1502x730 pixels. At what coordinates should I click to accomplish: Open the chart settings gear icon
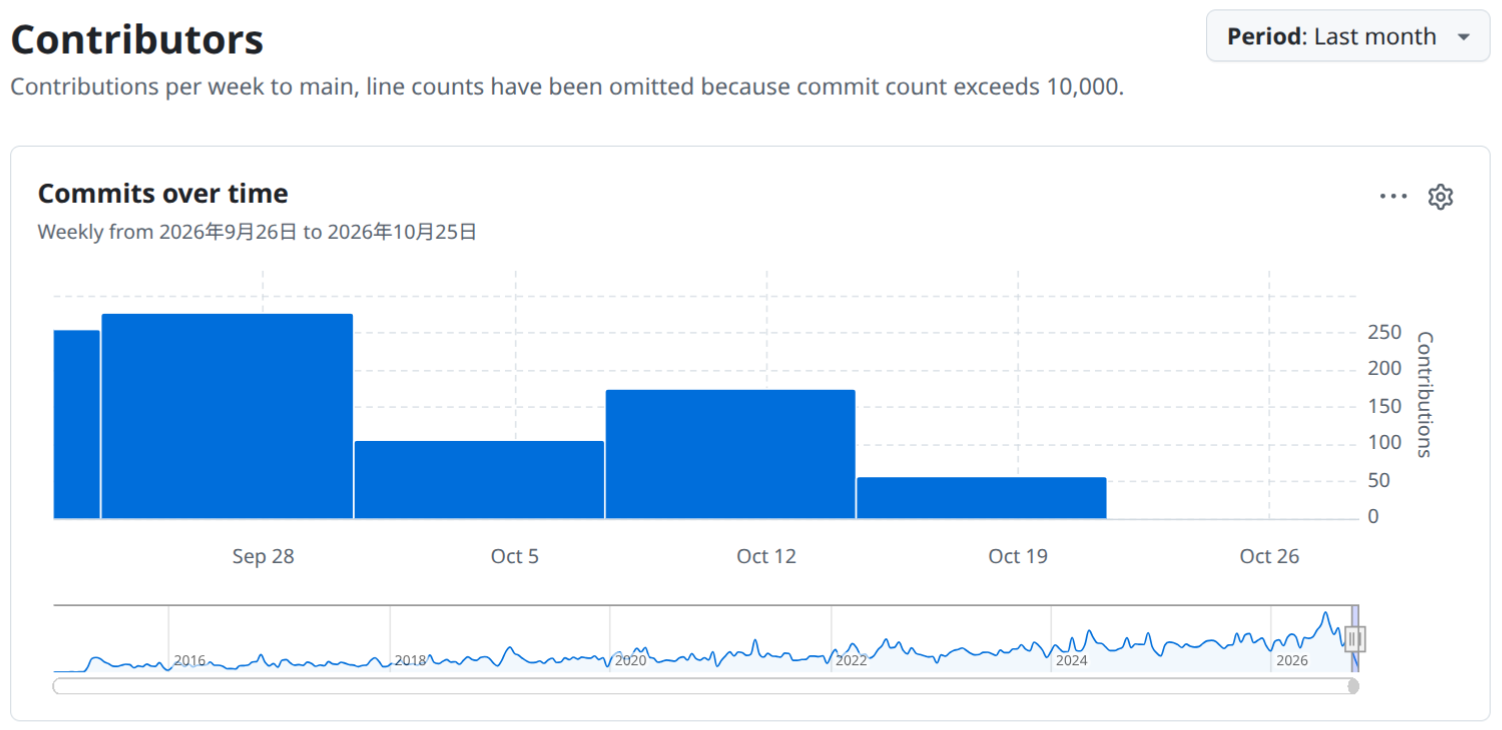pyautogui.click(x=1440, y=197)
